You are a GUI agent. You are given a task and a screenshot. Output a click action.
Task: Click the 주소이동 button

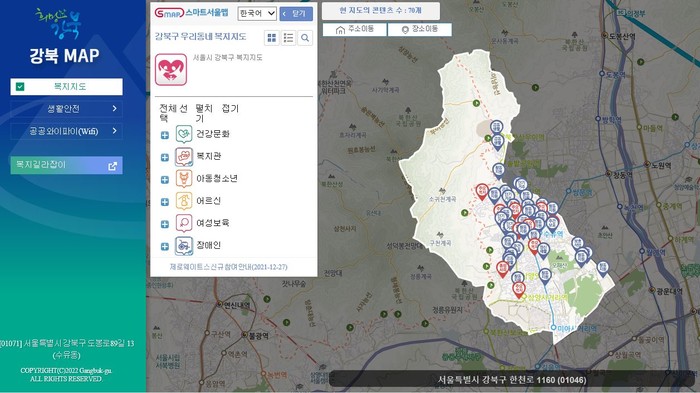(x=354, y=29)
